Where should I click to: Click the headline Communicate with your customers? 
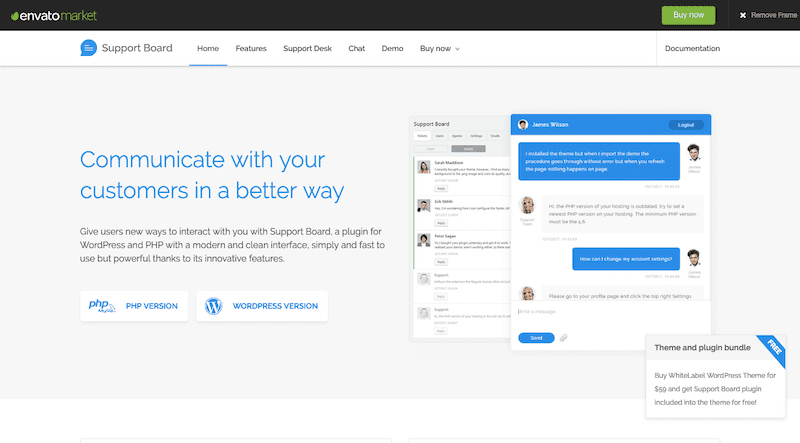[x=212, y=175]
